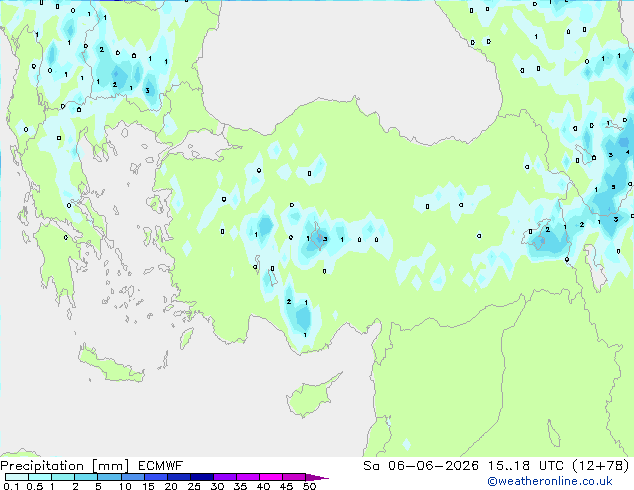Pick the 5–10 mm legend swatch
Image resolution: width=634 pixels, height=490 pixels.
coord(109,477)
